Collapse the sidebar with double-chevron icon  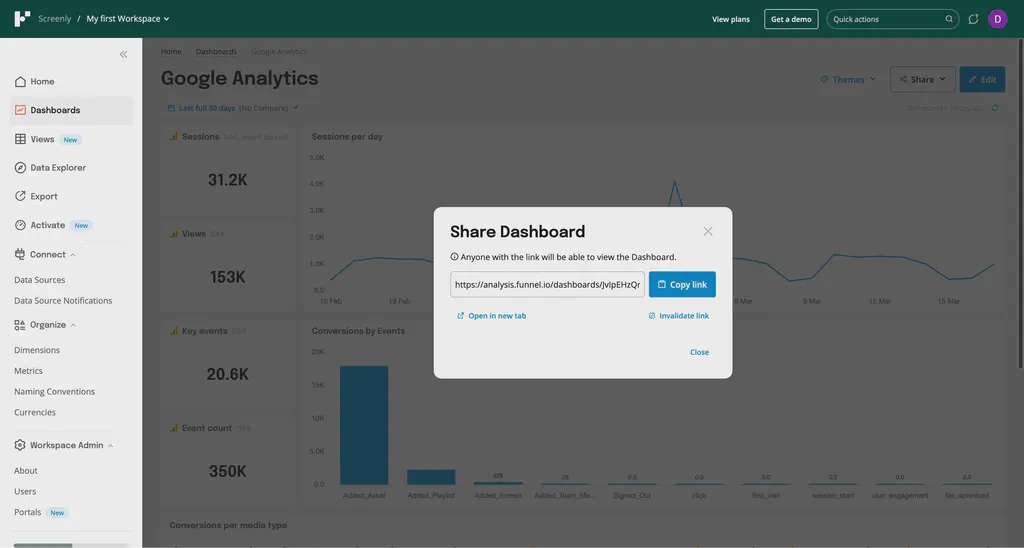123,54
